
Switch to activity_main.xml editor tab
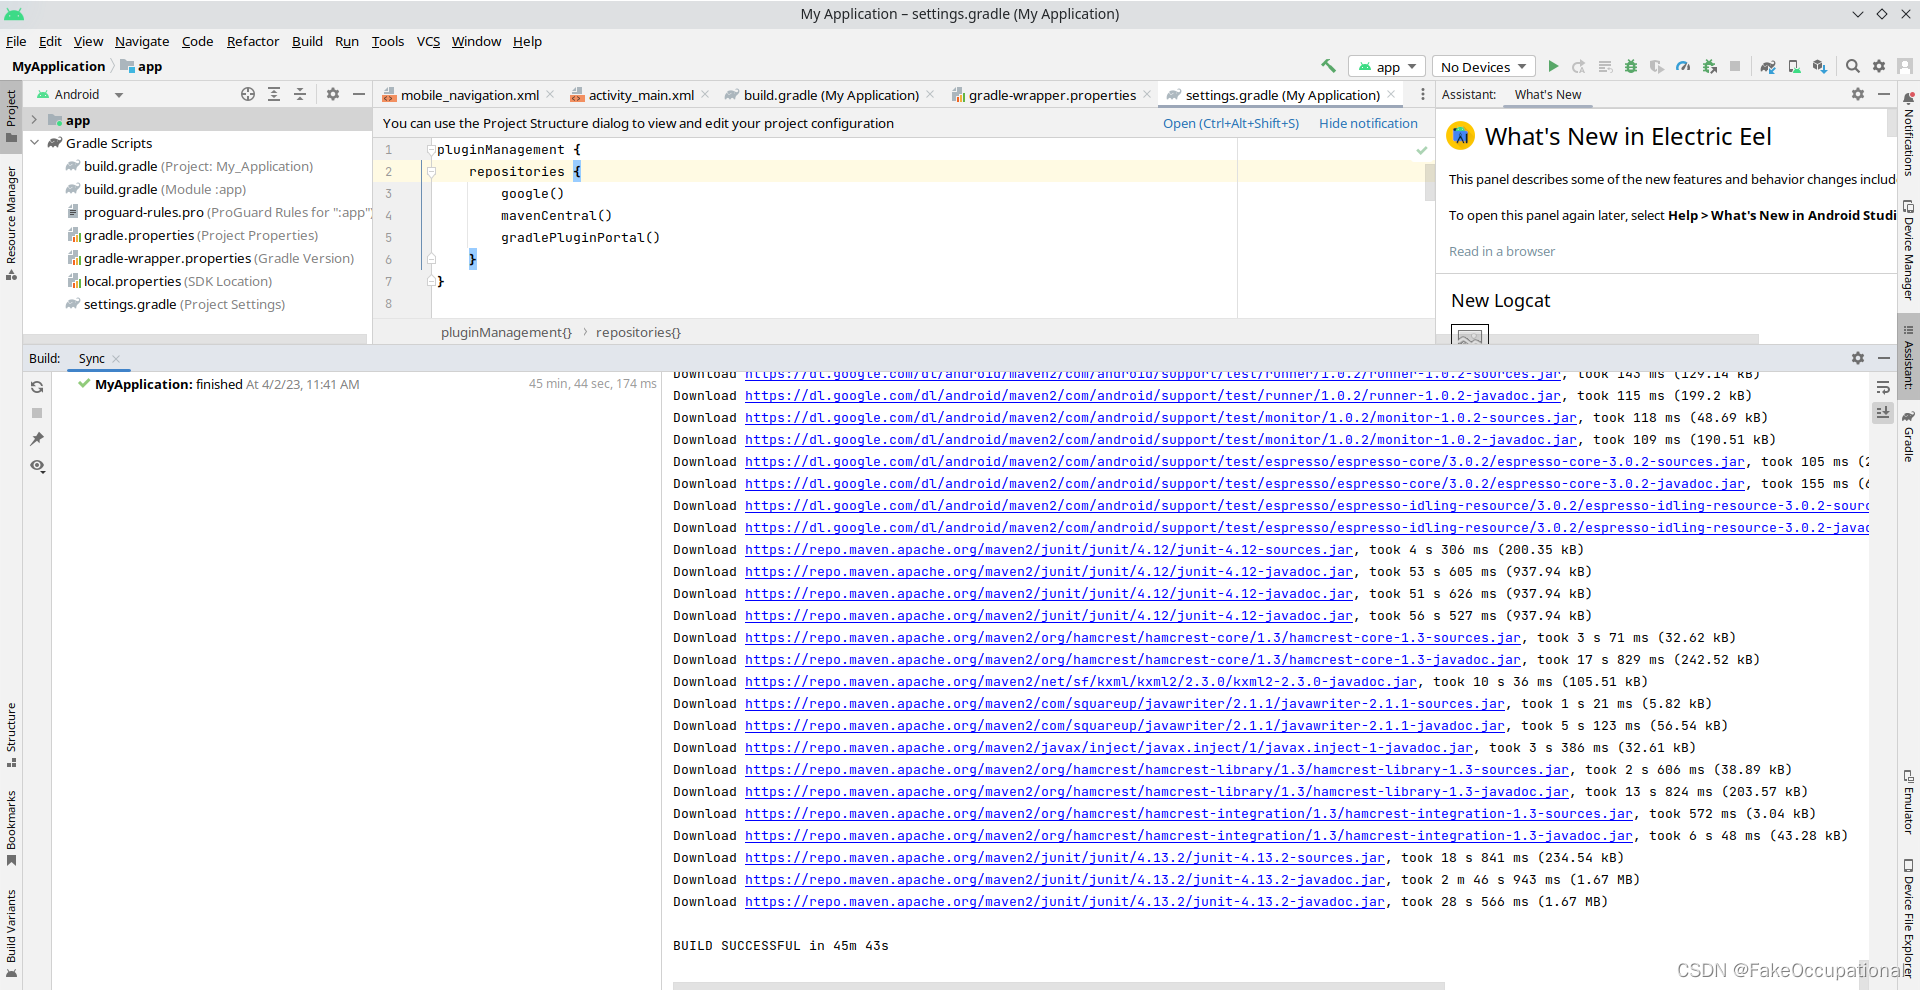(x=640, y=95)
